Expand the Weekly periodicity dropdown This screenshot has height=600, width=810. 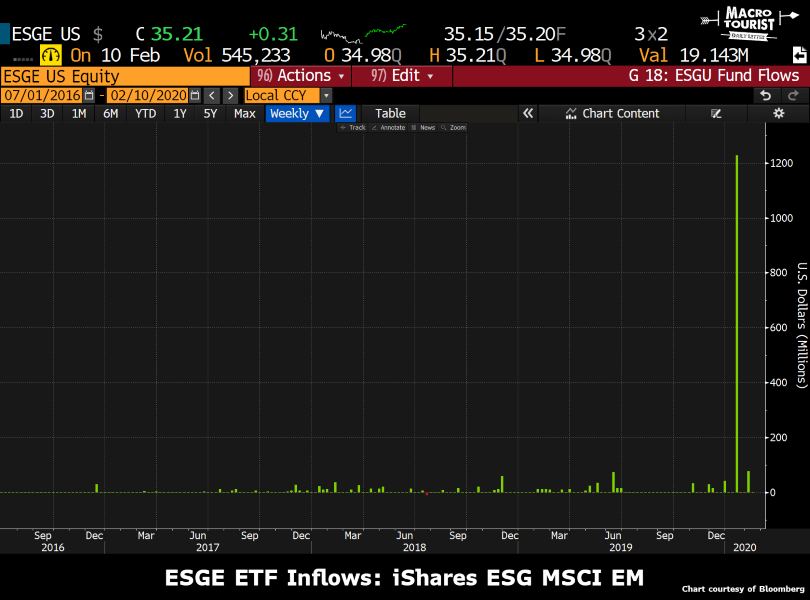click(297, 113)
